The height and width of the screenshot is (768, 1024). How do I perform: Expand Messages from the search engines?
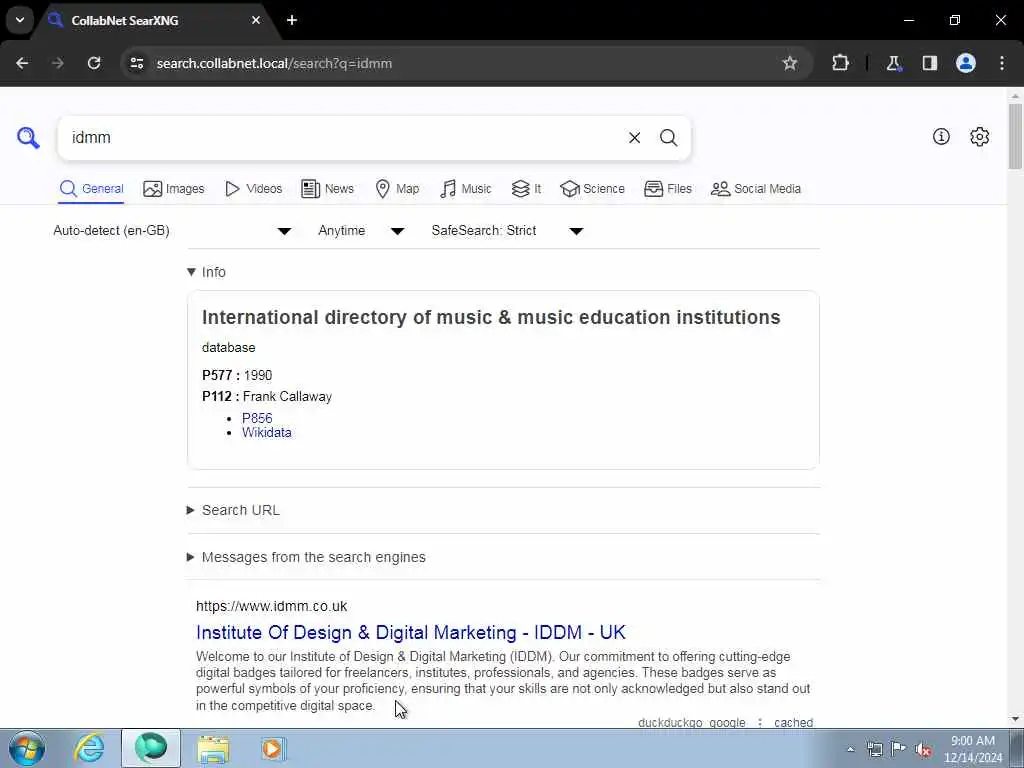tap(306, 557)
